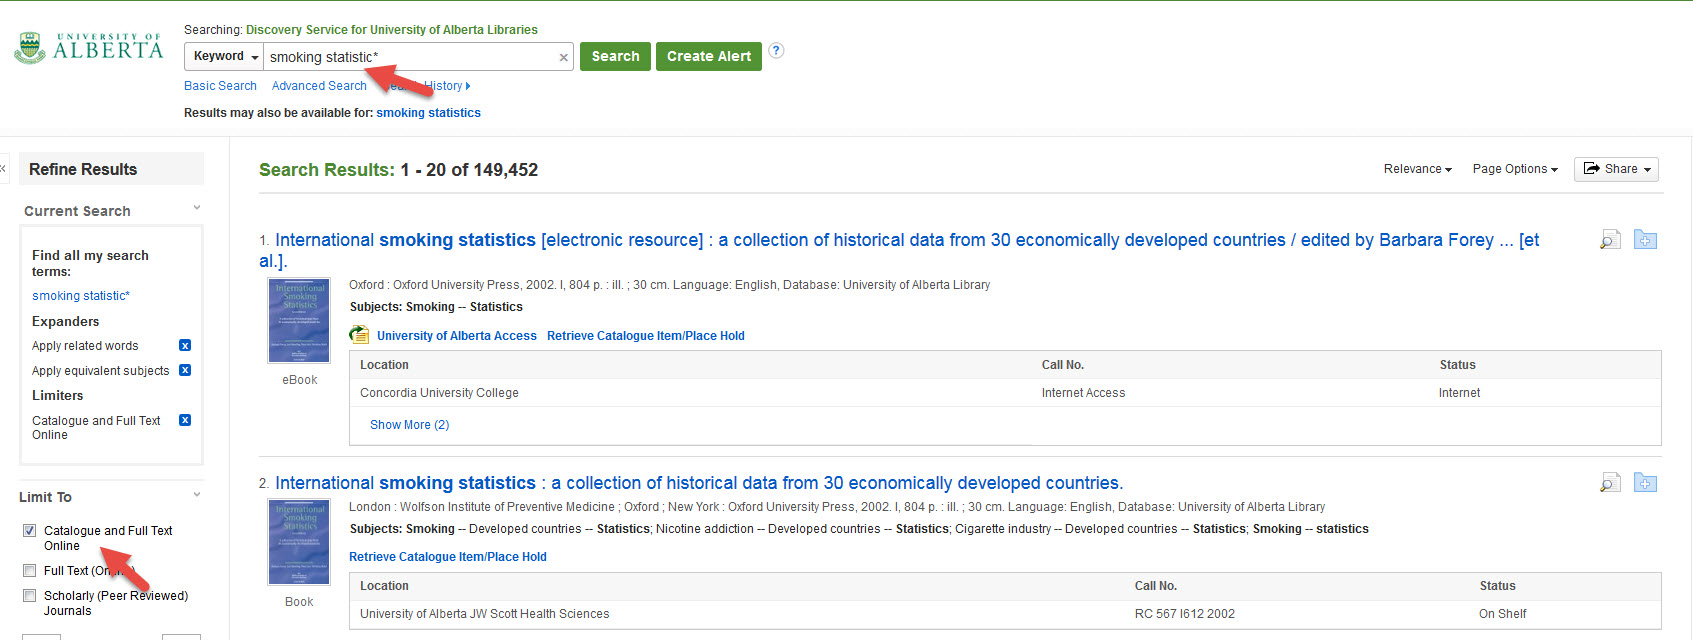Click University of Alberta JW Scott Health Sciences

(485, 614)
